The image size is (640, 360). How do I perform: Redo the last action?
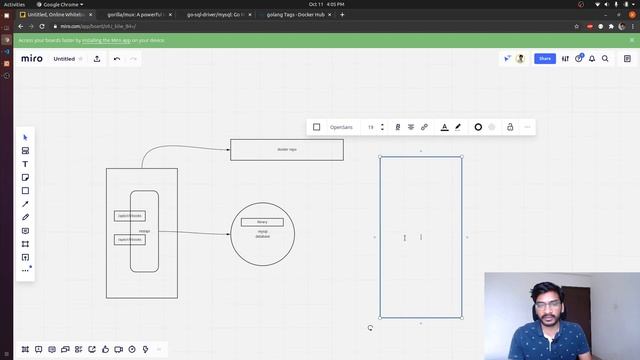coord(133,59)
